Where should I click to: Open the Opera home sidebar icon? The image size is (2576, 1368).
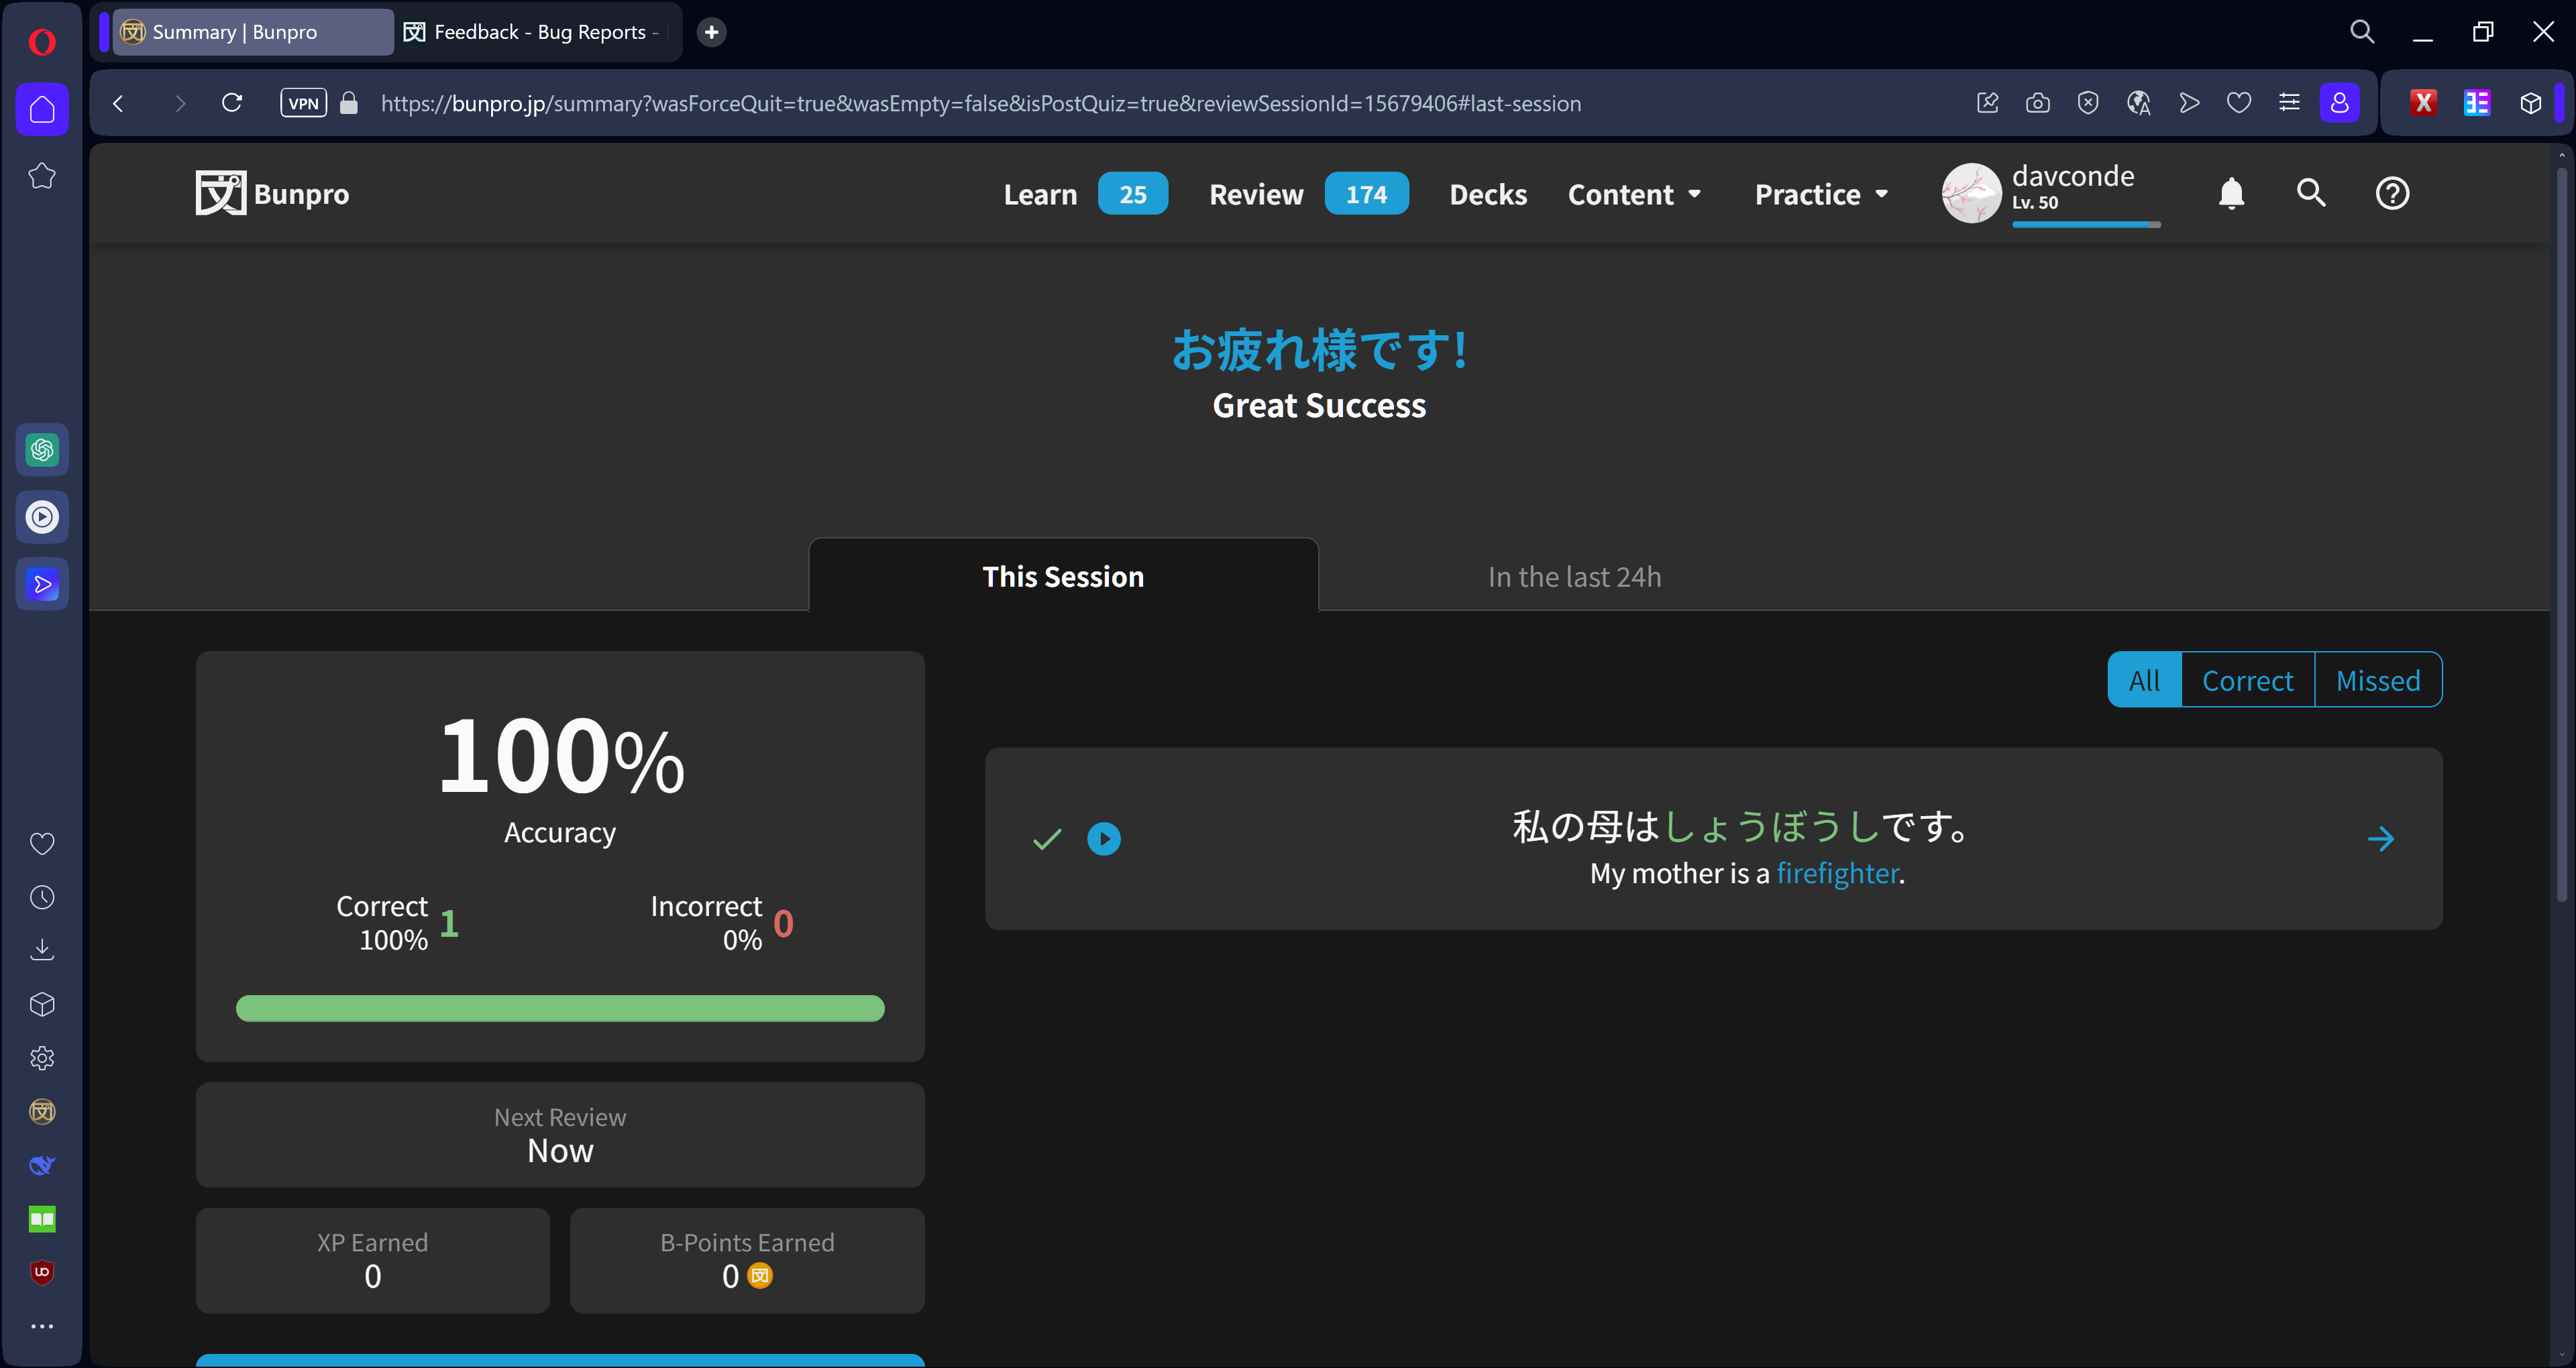pos(42,109)
